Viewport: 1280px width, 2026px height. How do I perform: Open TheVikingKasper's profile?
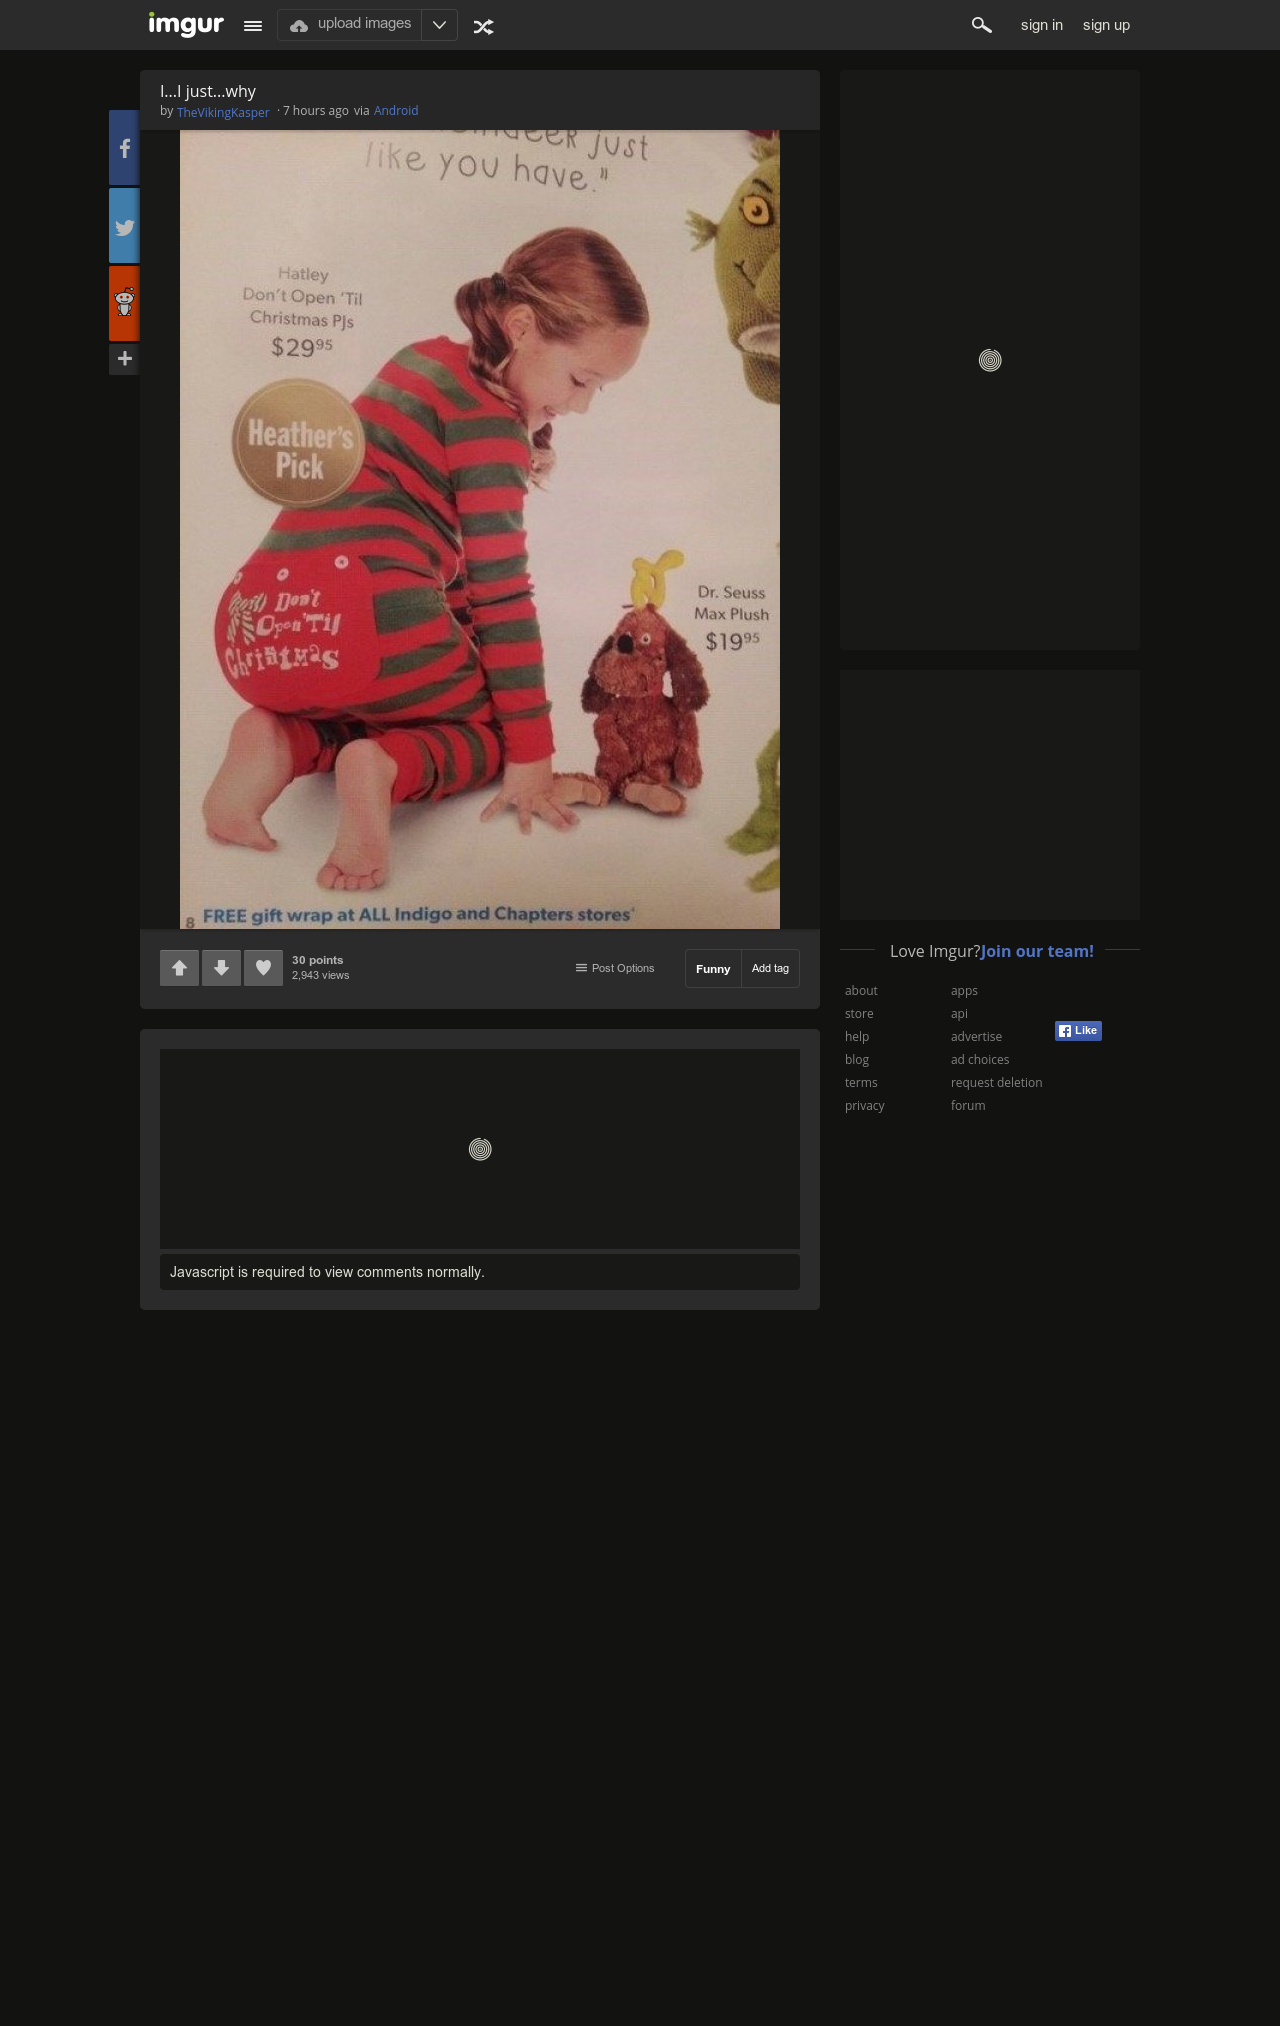223,112
